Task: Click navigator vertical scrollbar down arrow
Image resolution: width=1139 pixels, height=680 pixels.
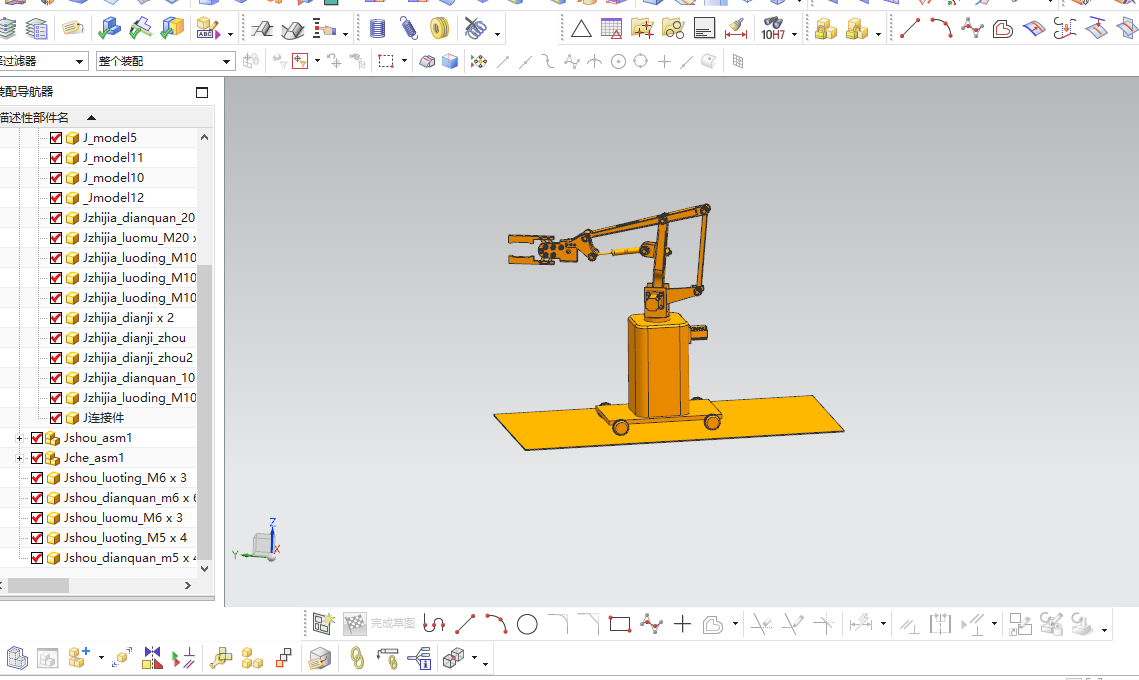Action: coord(205,569)
